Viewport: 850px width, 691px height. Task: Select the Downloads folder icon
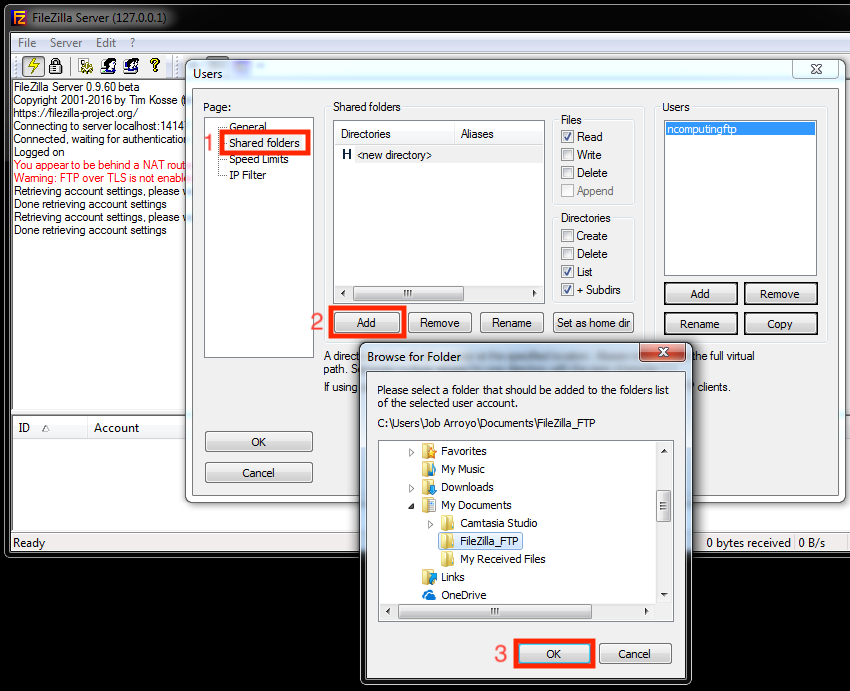[x=429, y=487]
